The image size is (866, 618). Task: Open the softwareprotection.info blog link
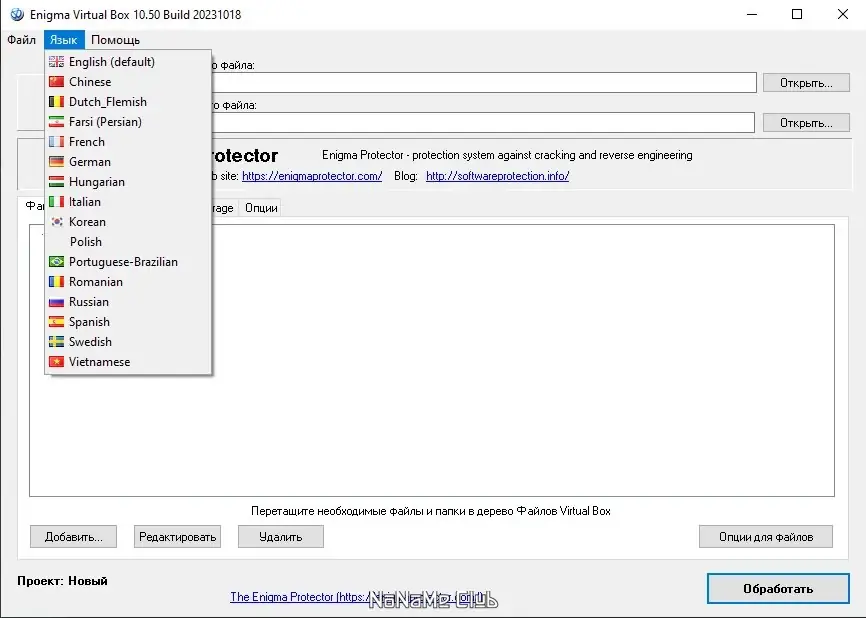pos(498,176)
